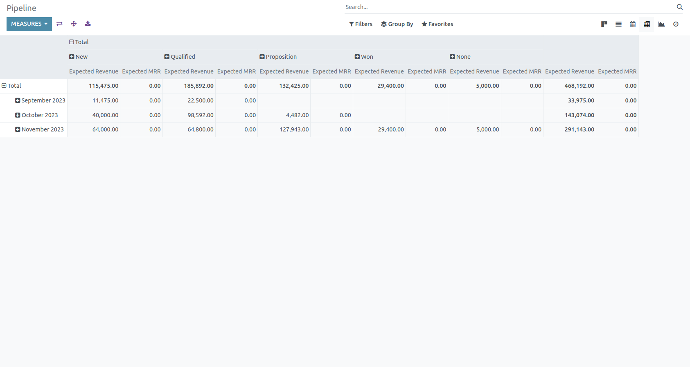Click the Download xlsx icon
This screenshot has width=690, height=367.
88,24
